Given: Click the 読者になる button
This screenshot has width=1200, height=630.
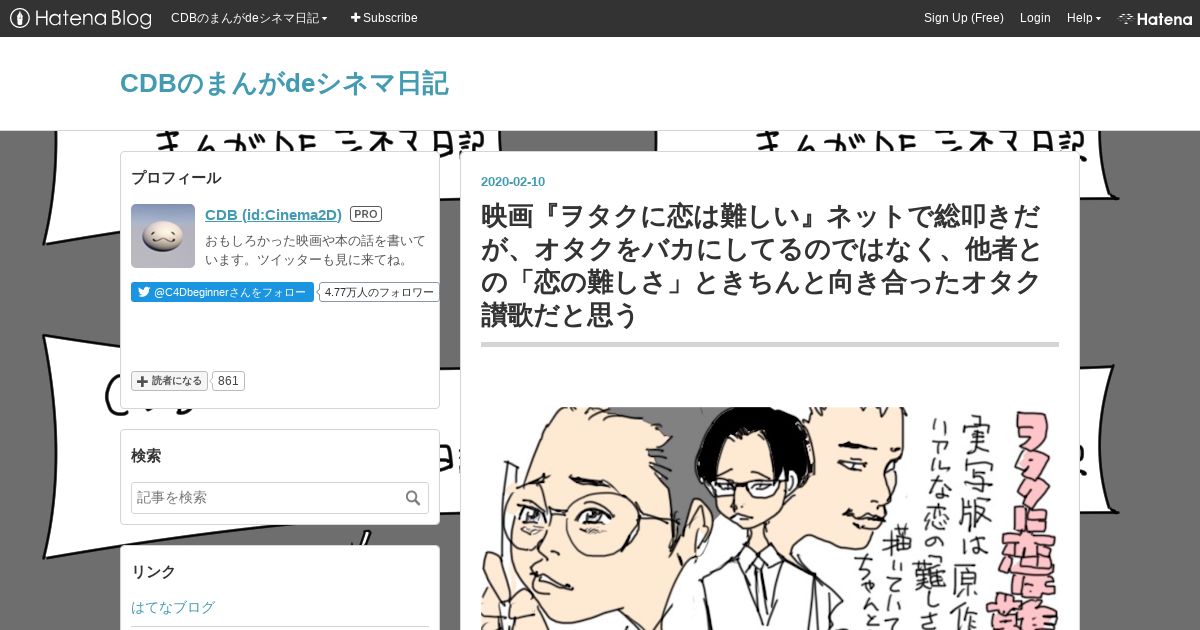Looking at the screenshot, I should (x=169, y=381).
